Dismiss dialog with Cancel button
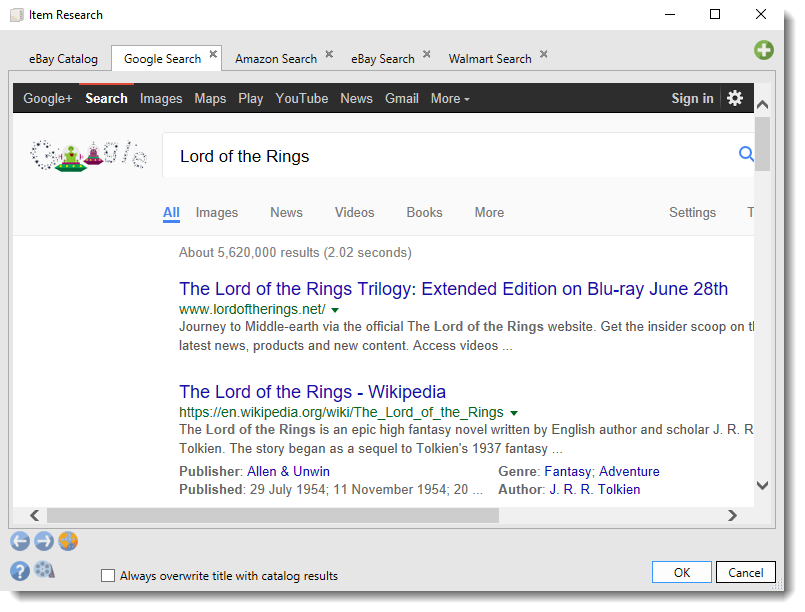 pos(745,572)
